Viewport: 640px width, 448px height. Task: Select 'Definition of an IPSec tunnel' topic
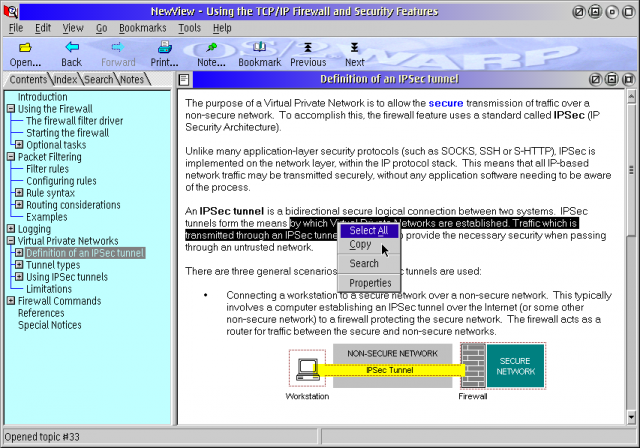tap(85, 253)
